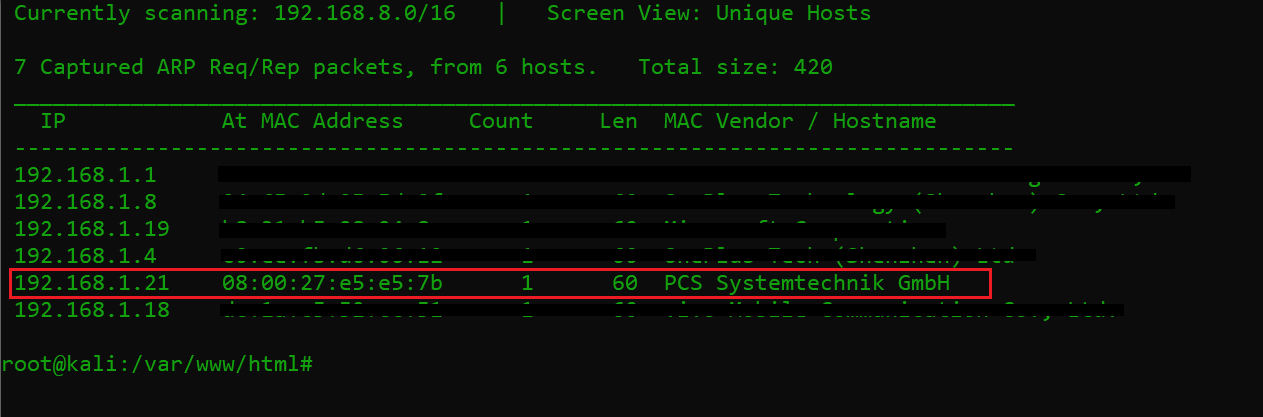Click the 'IP' column header
The height and width of the screenshot is (417, 1263).
tap(53, 122)
